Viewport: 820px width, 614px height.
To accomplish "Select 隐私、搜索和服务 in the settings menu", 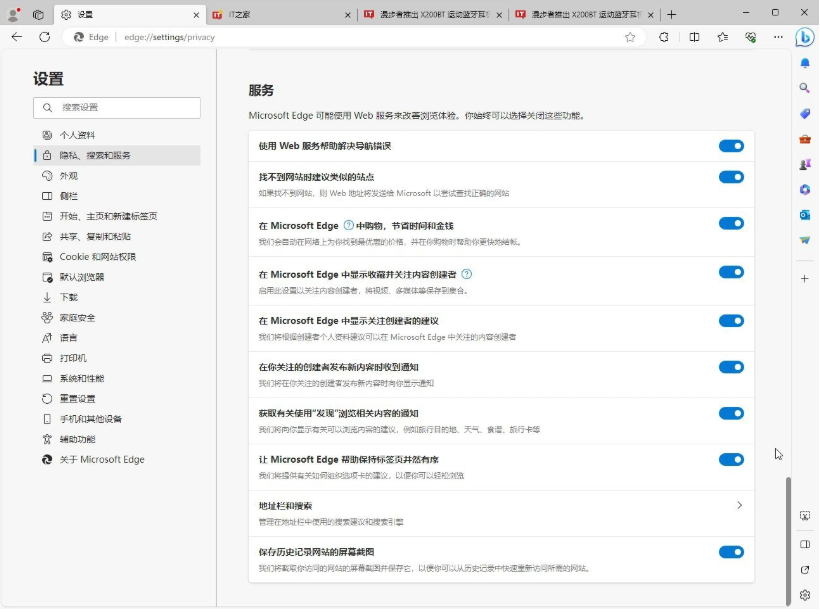I will point(117,155).
